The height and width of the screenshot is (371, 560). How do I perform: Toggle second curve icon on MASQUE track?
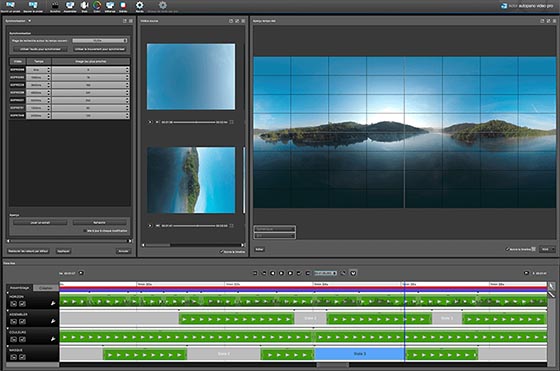coord(22,357)
